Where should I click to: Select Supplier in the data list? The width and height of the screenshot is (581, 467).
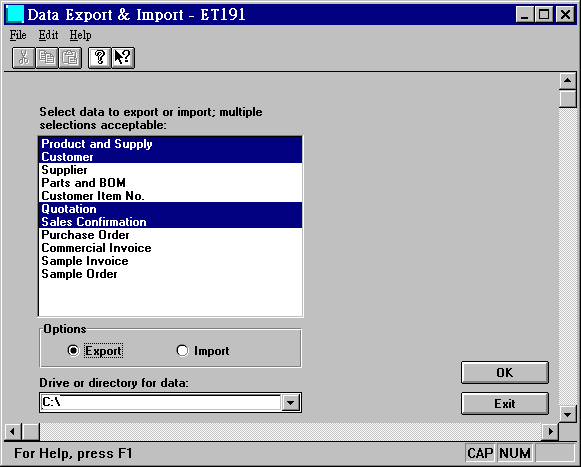coord(170,170)
